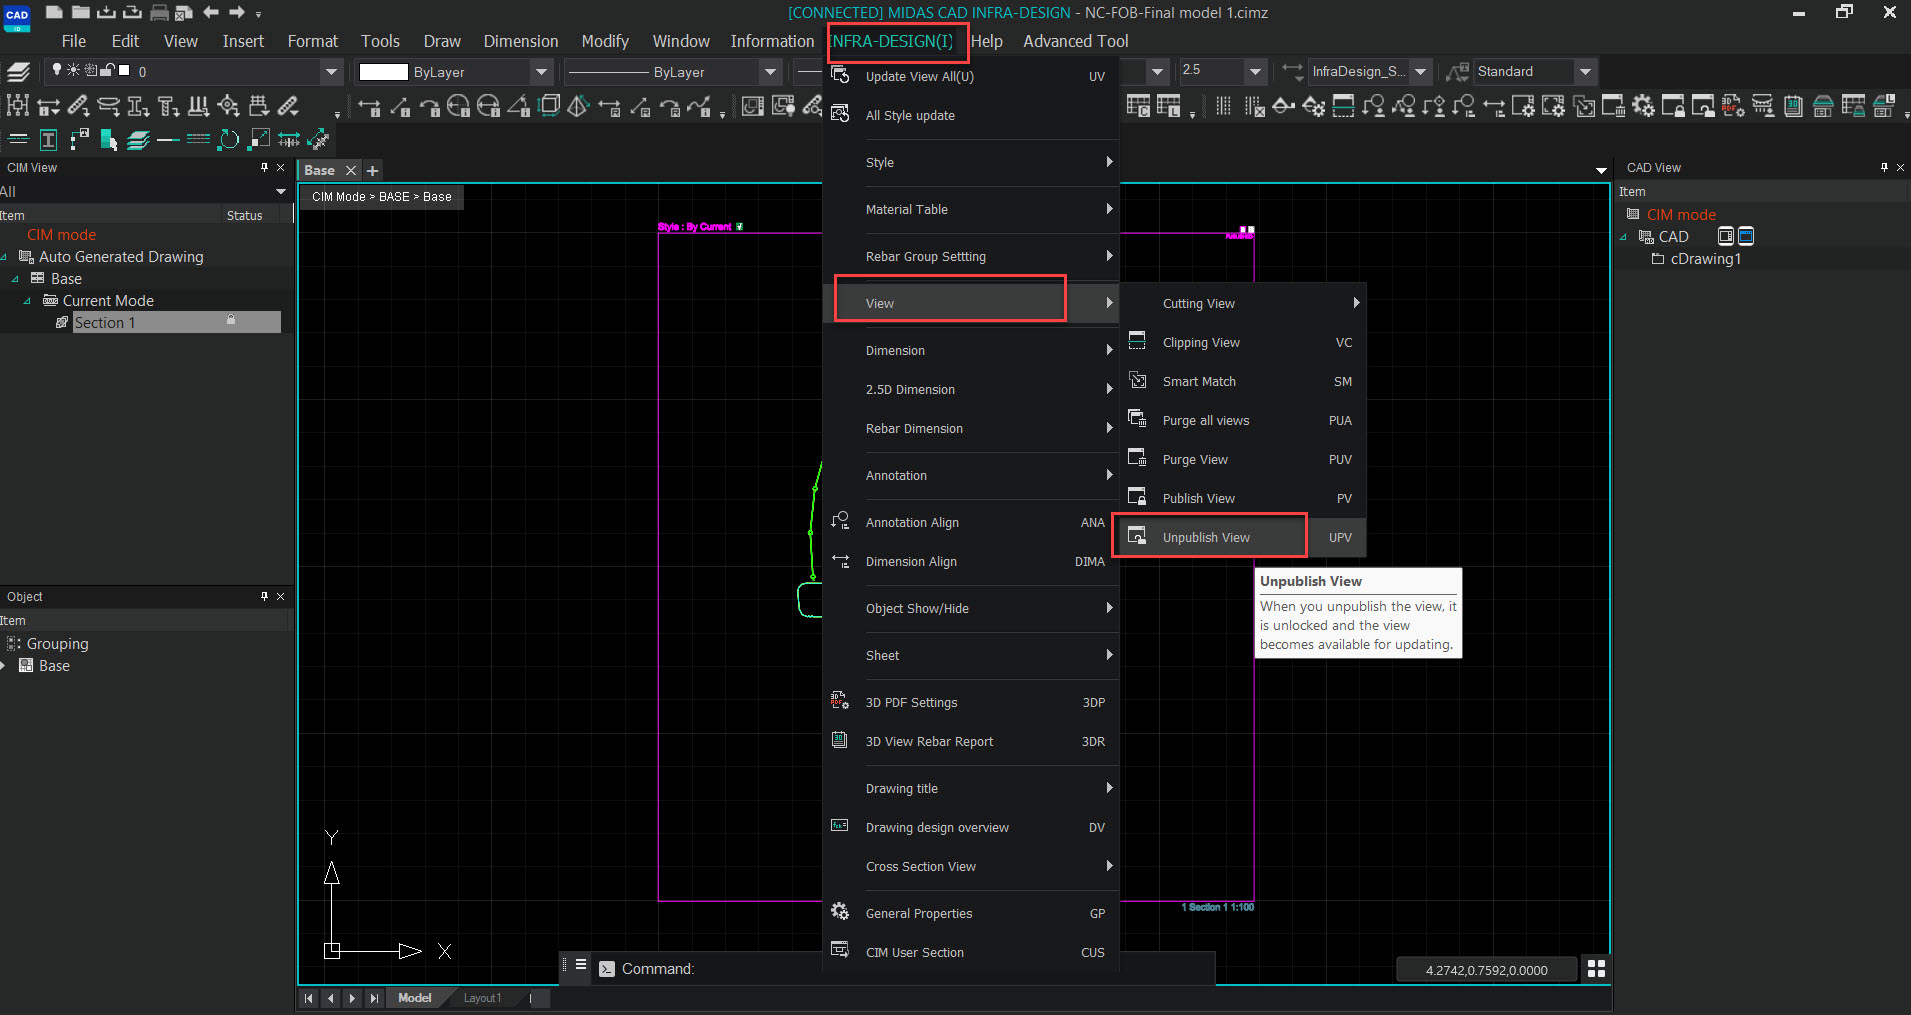
Task: Pin the CAD View panel
Action: [1884, 167]
